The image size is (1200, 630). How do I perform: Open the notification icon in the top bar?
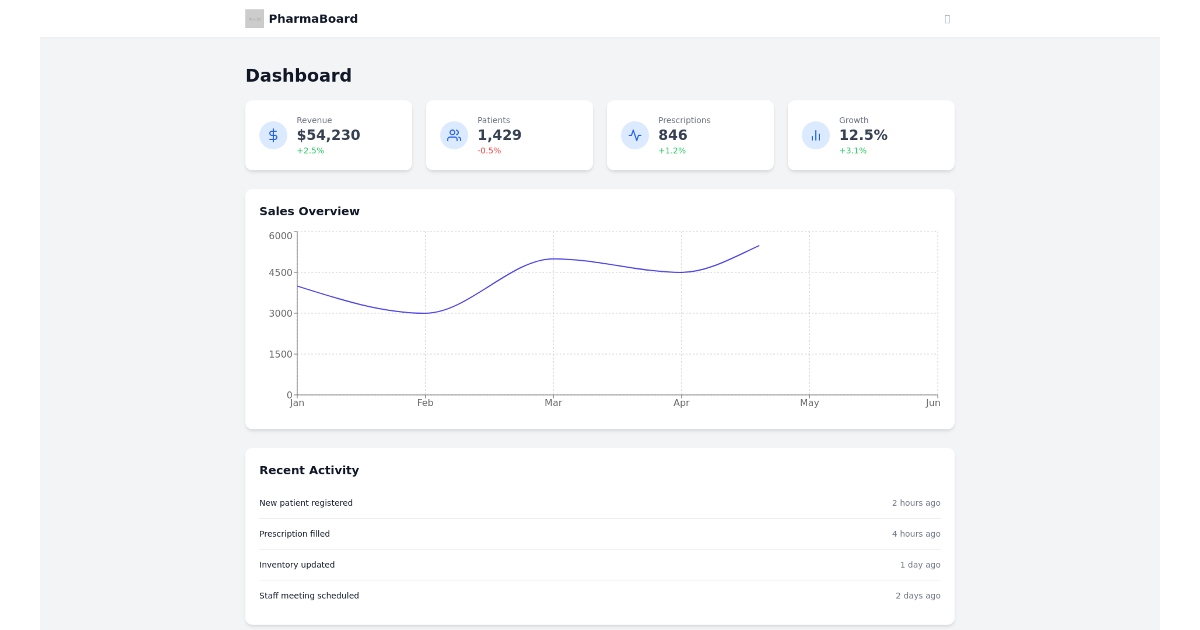point(946,18)
